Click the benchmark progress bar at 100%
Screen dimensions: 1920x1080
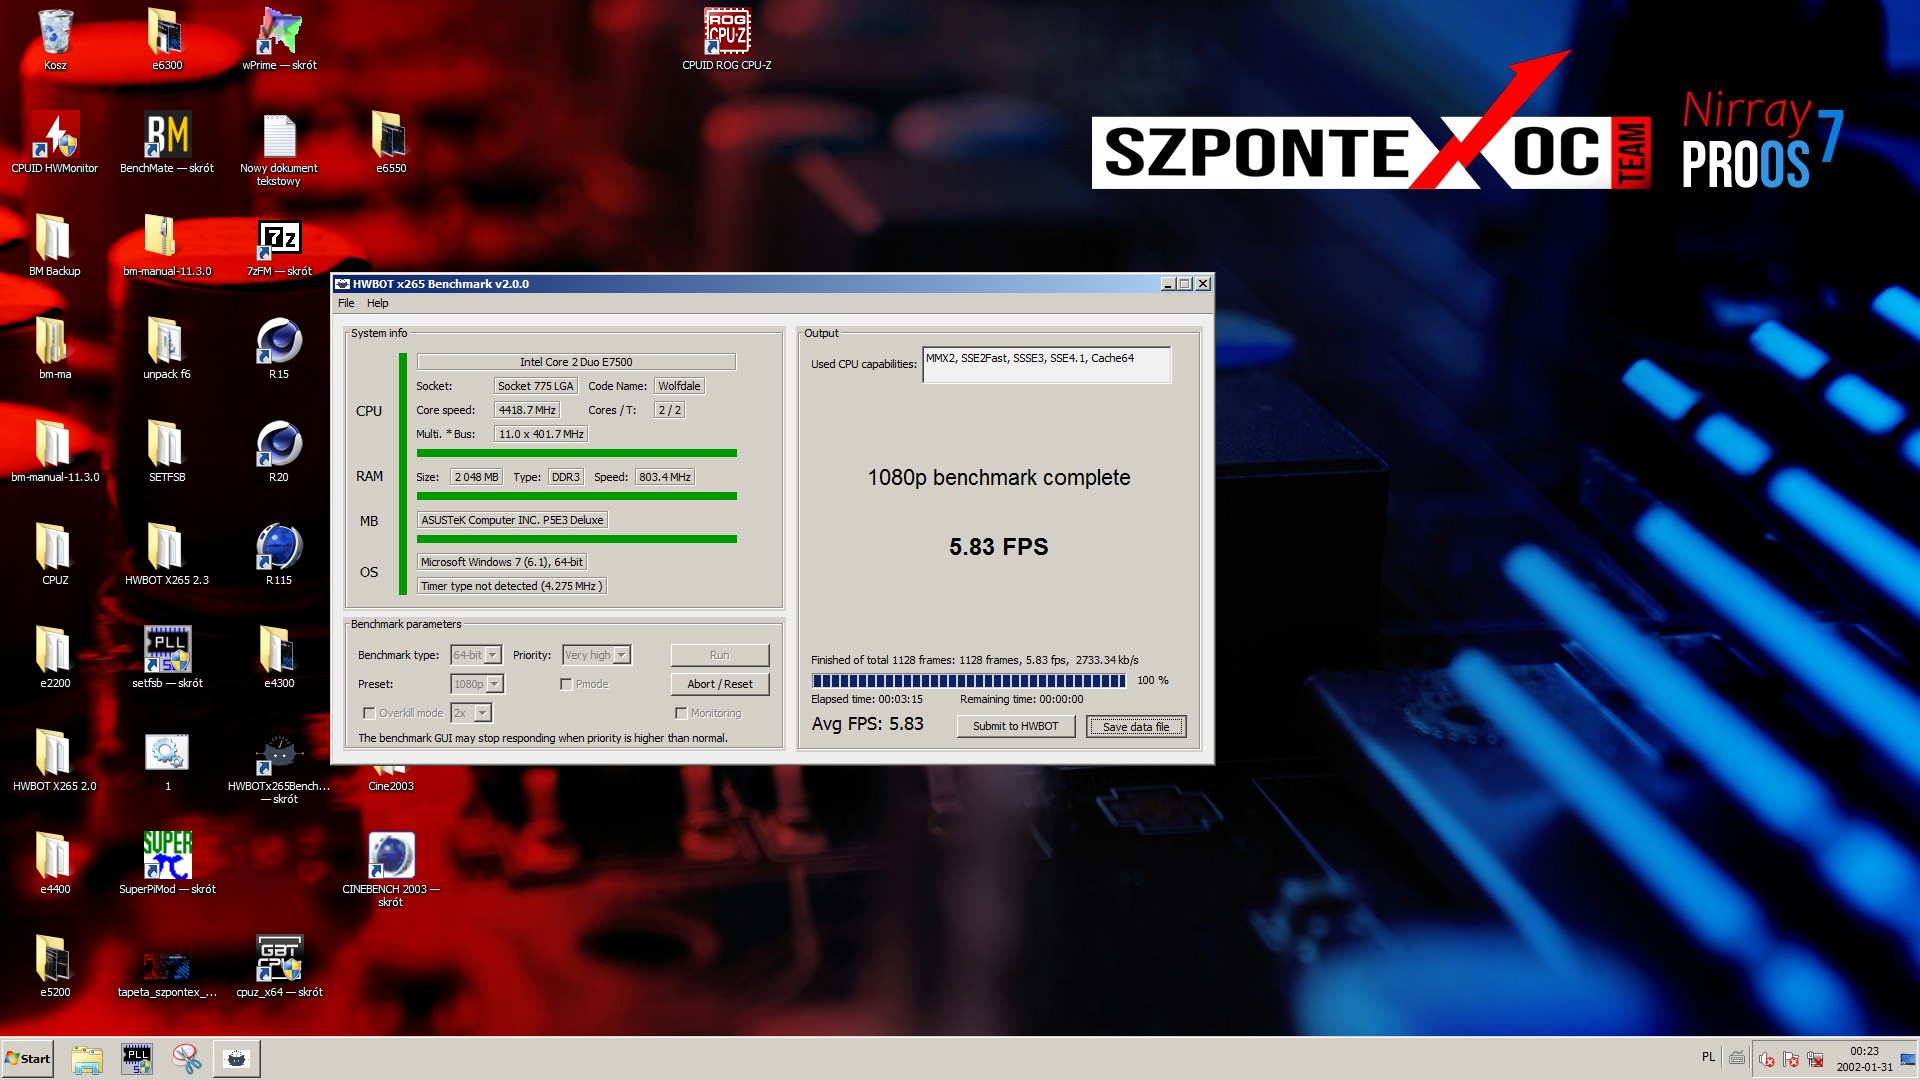point(968,681)
